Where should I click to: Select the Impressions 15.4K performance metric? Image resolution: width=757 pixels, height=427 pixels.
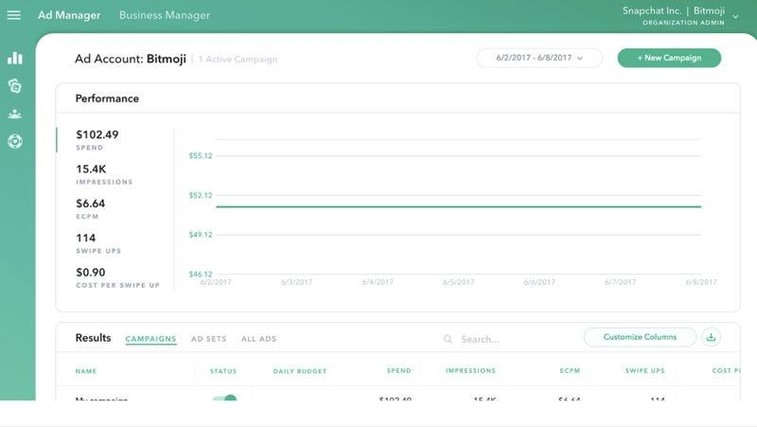tap(104, 174)
